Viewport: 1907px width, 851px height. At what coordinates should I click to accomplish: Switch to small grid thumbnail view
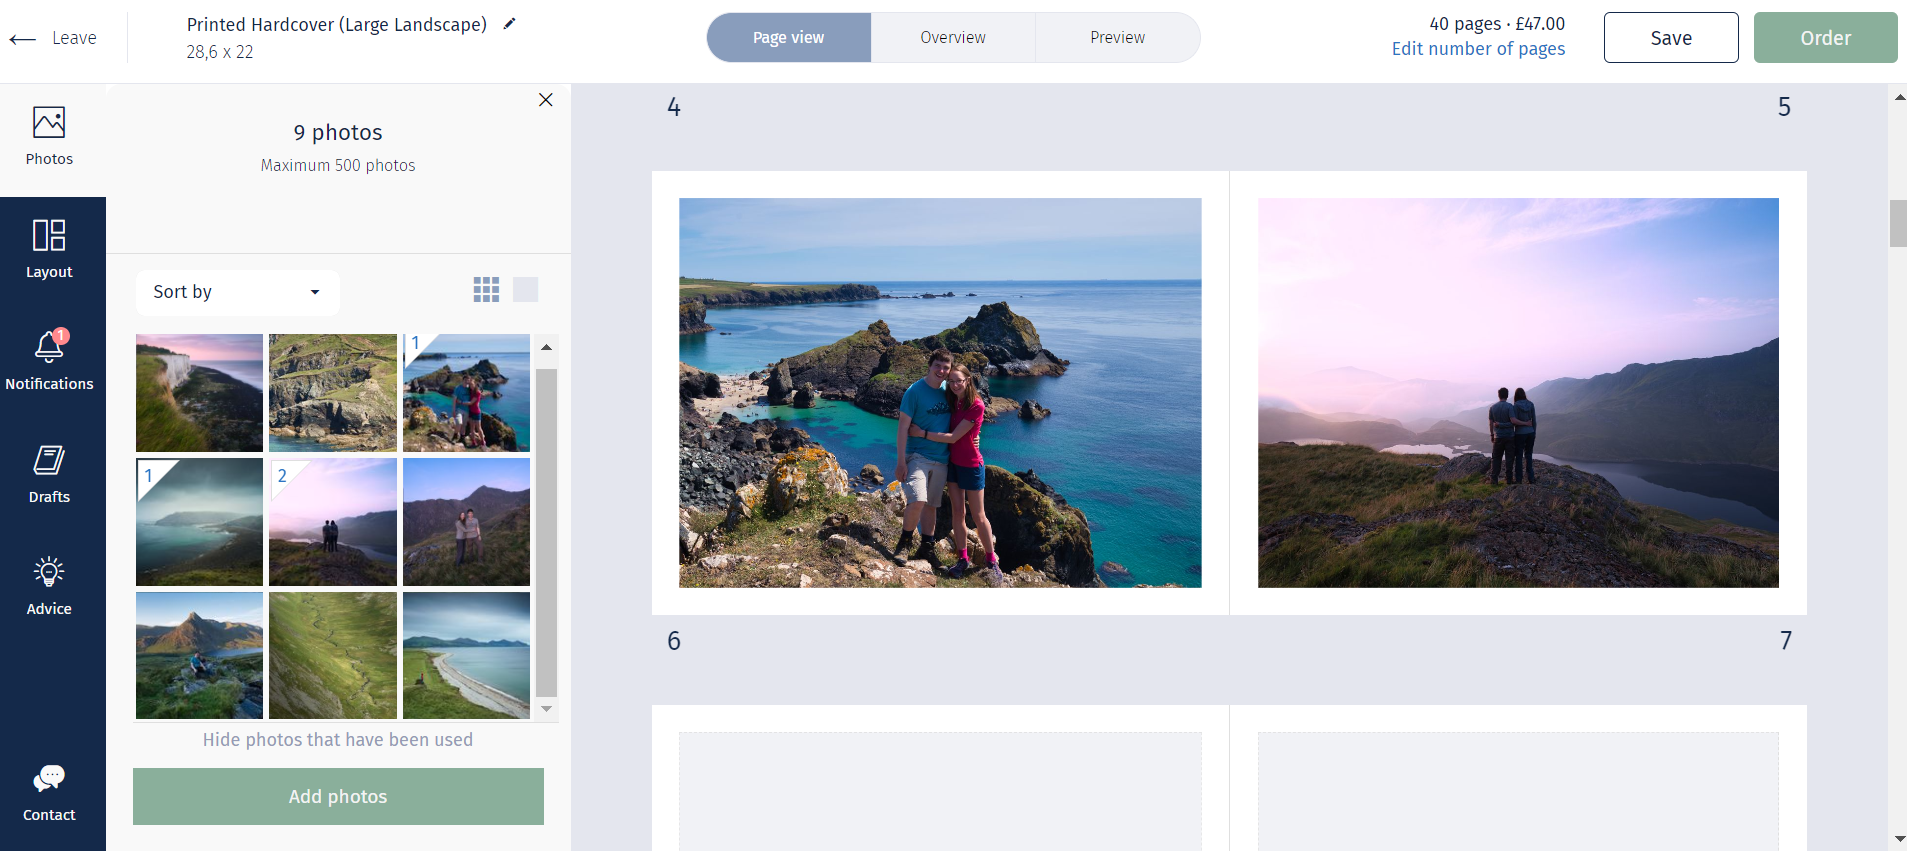[486, 290]
